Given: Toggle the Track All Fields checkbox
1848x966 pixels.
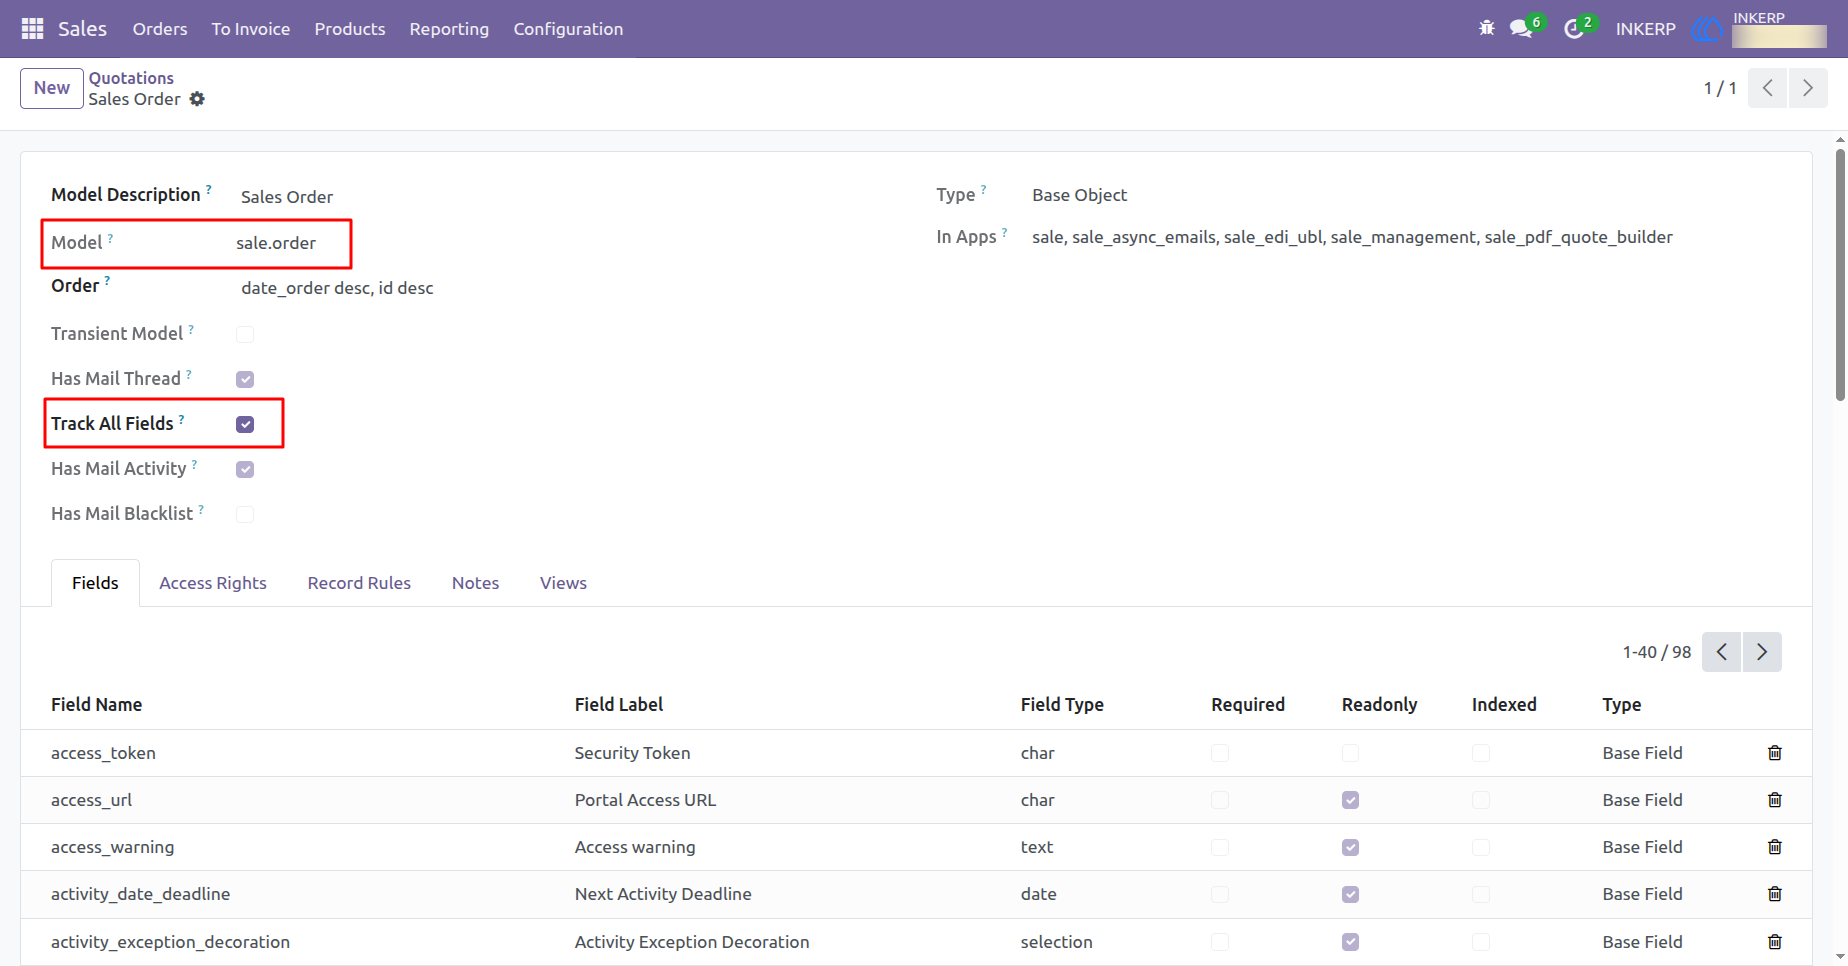Looking at the screenshot, I should point(245,424).
